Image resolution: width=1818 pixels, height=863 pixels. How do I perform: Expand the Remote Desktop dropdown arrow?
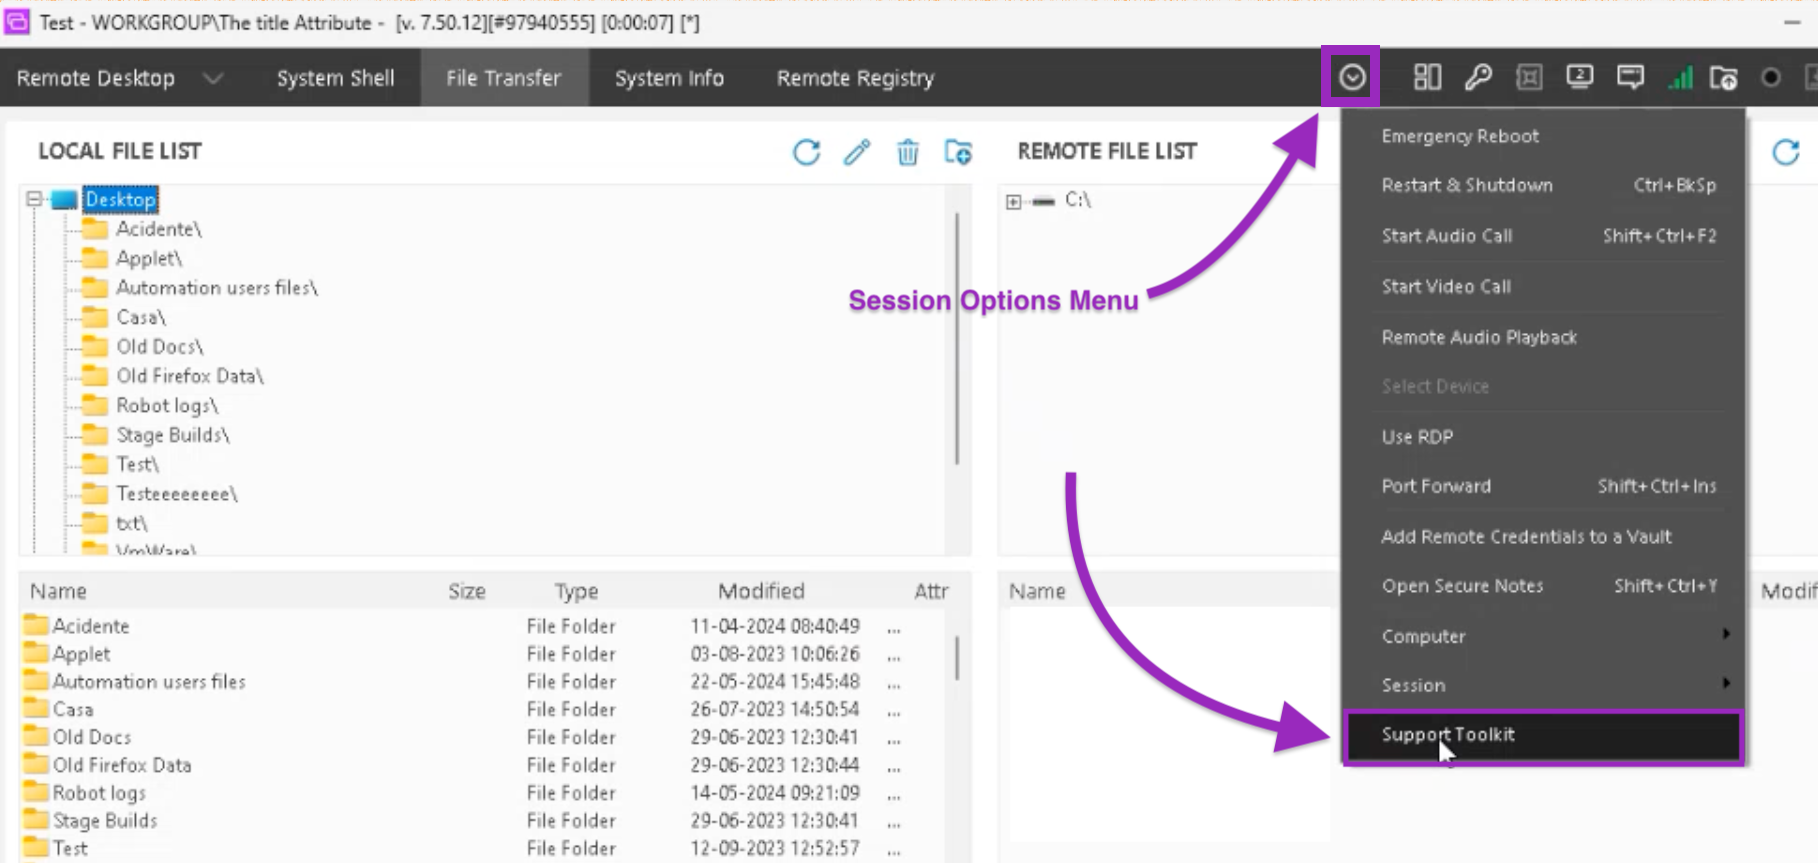213,78
